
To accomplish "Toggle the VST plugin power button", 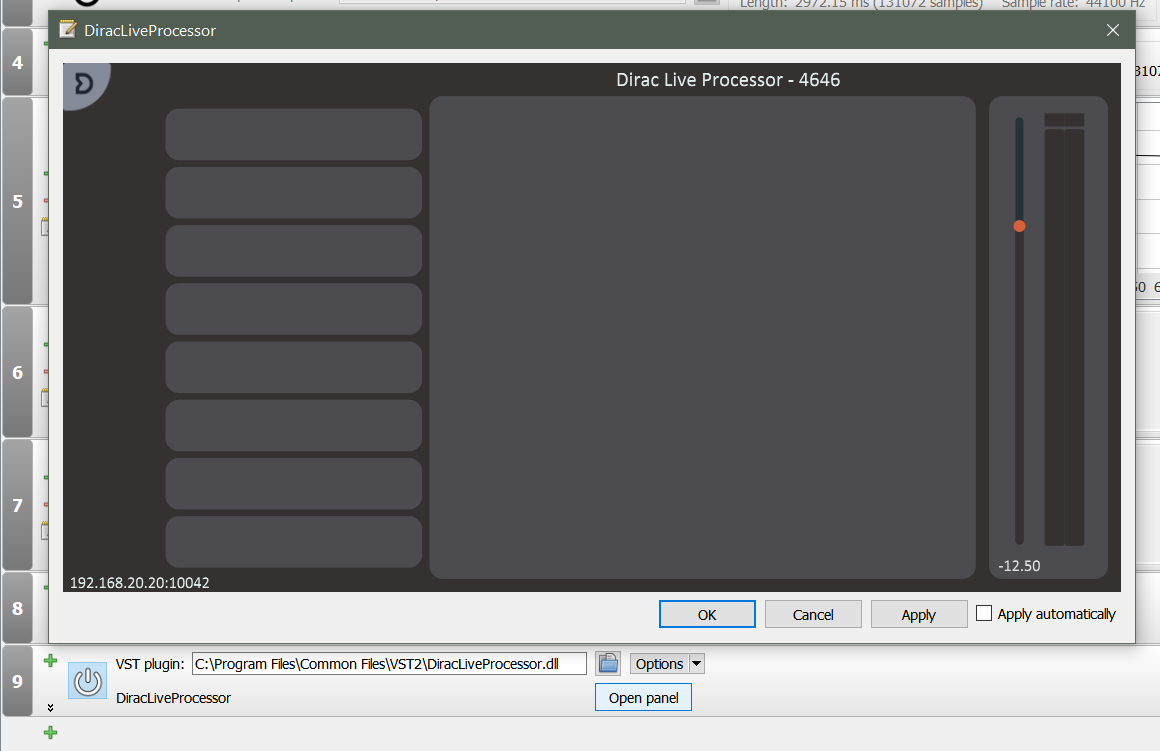I will tap(87, 681).
